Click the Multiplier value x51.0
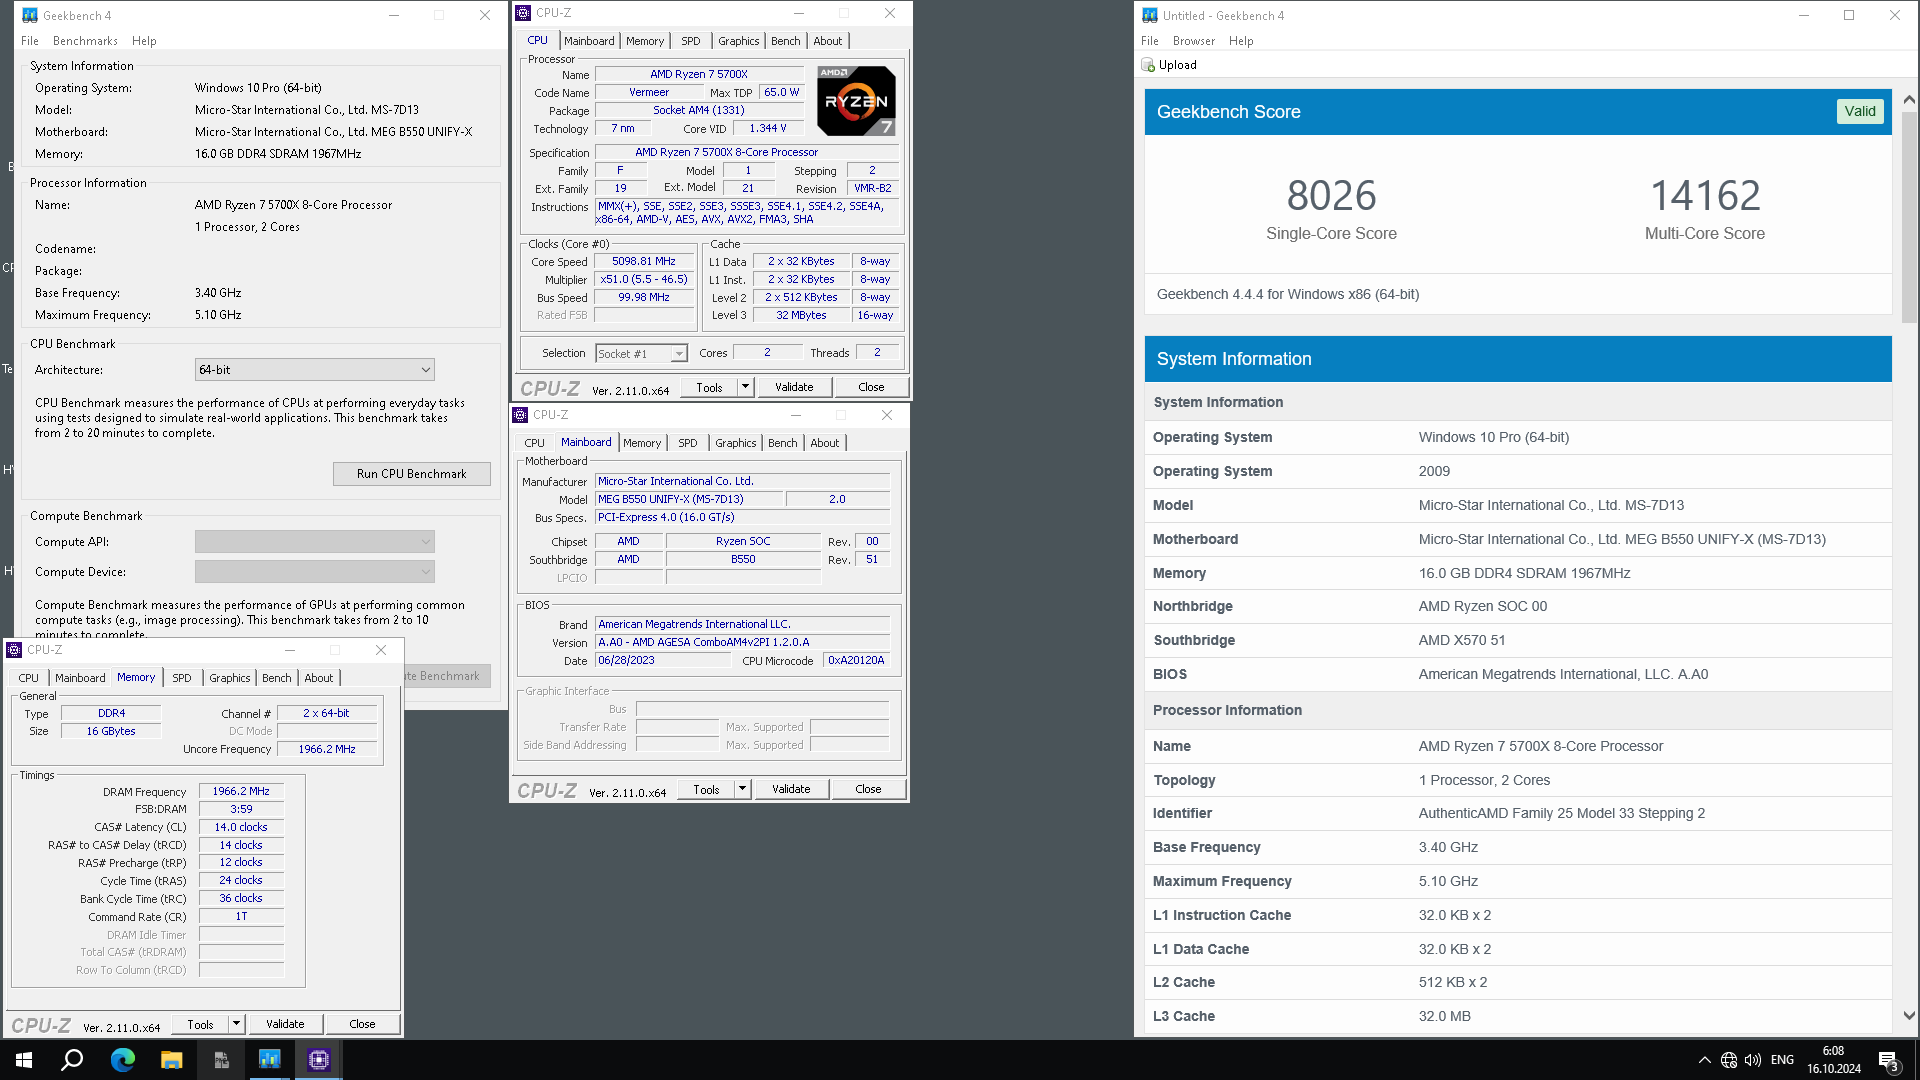 (x=644, y=280)
